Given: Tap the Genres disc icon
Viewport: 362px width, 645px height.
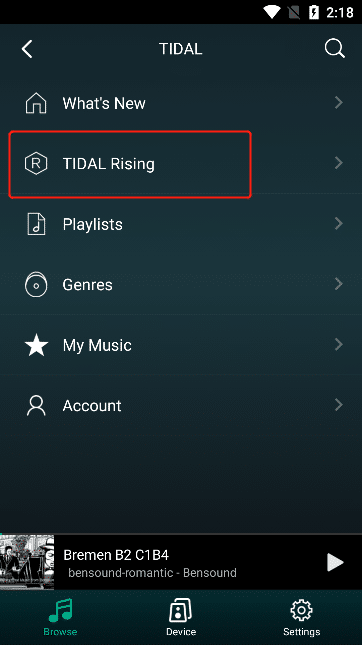Looking at the screenshot, I should tap(36, 285).
